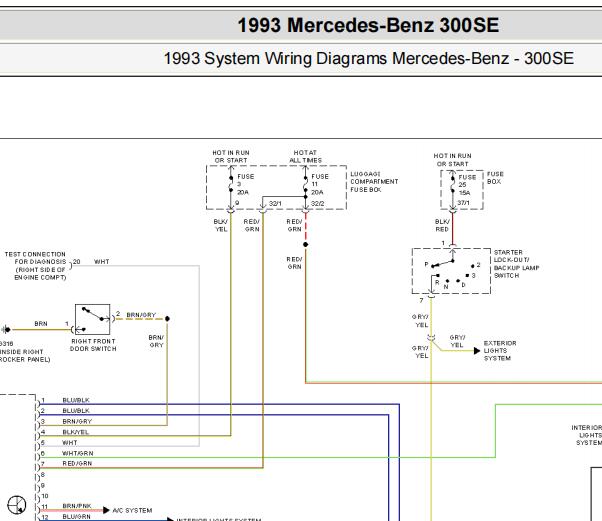Click the transistor symbol near pin 11
602x521 pixels.
click(x=17, y=505)
